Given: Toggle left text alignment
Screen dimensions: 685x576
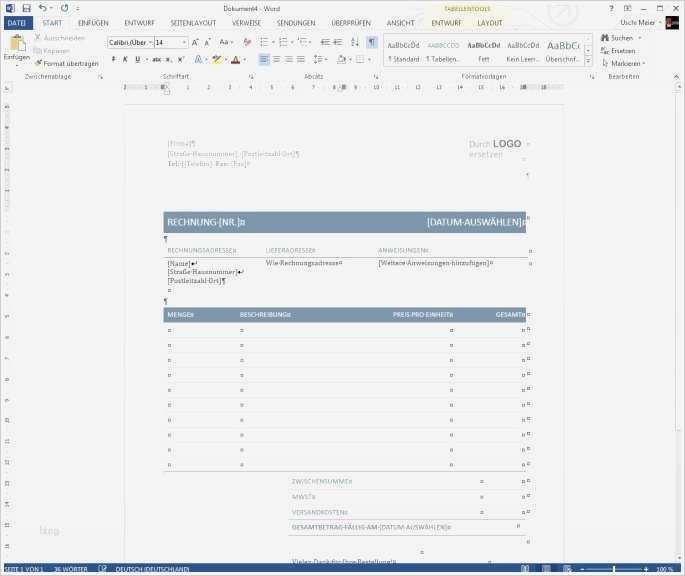Looking at the screenshot, I should point(264,59).
